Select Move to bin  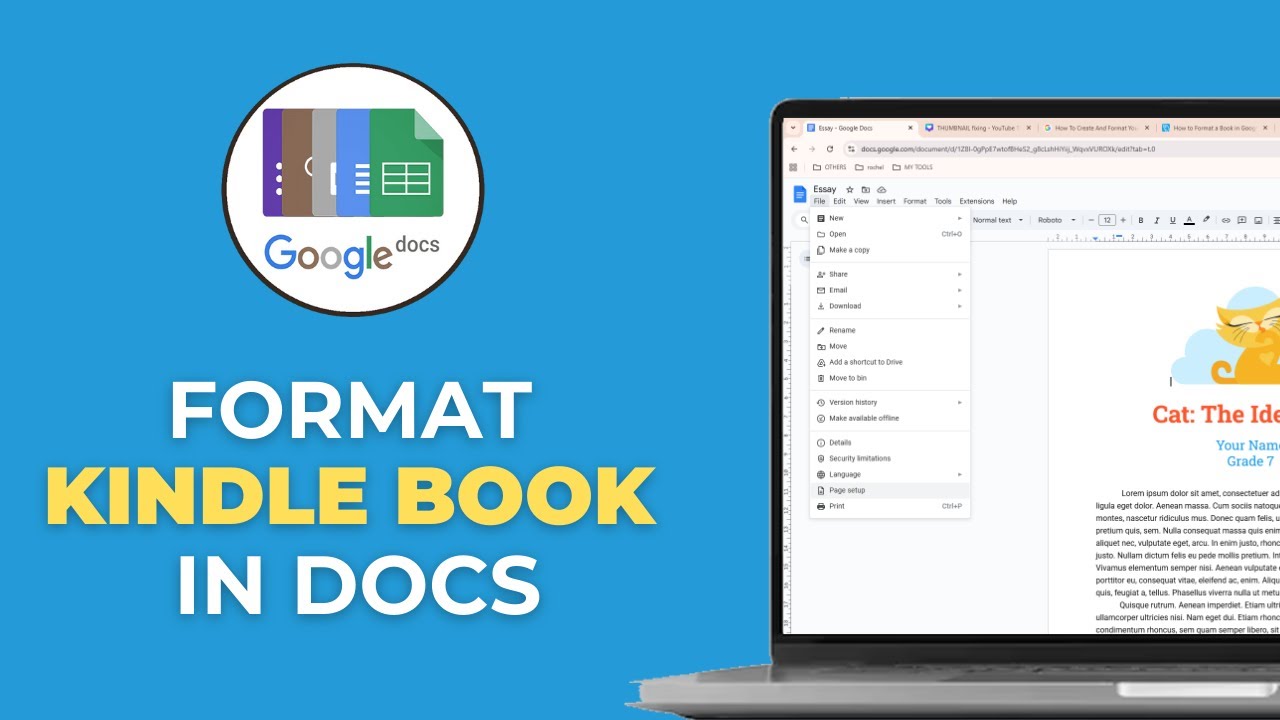(890, 378)
